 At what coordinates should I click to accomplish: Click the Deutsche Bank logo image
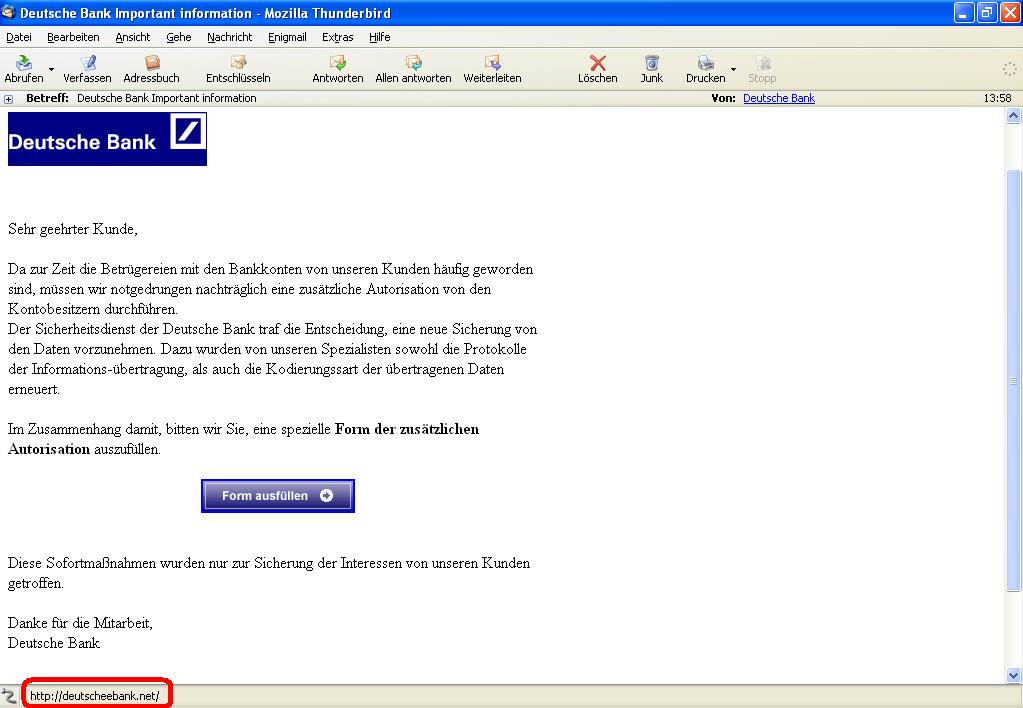[x=107, y=139]
